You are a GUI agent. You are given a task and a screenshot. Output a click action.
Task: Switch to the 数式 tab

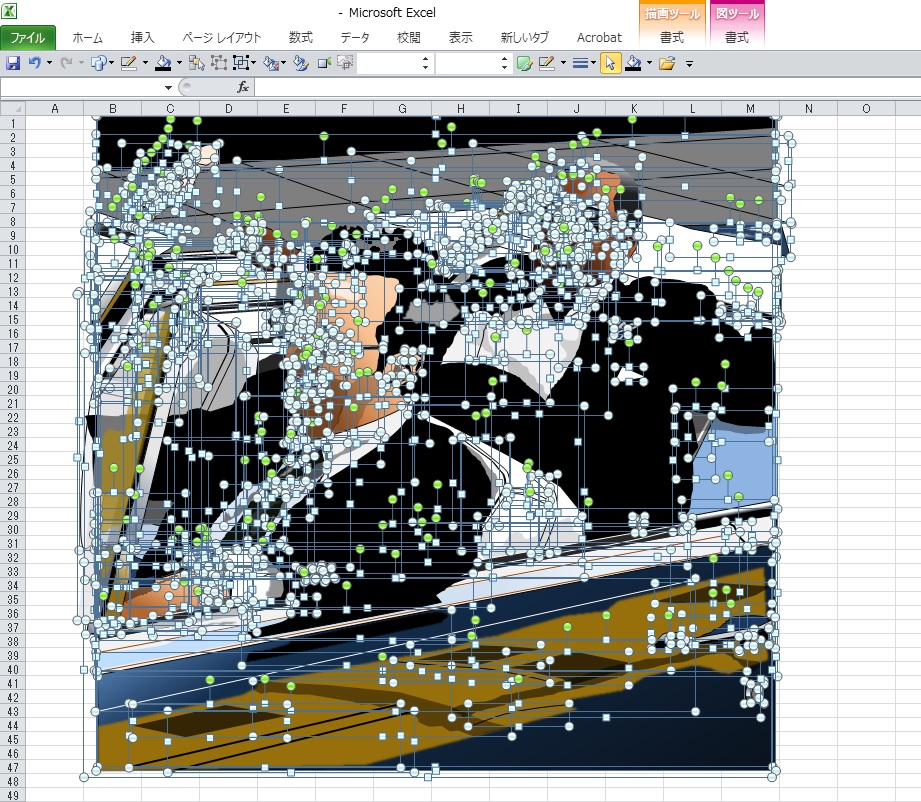(x=301, y=38)
